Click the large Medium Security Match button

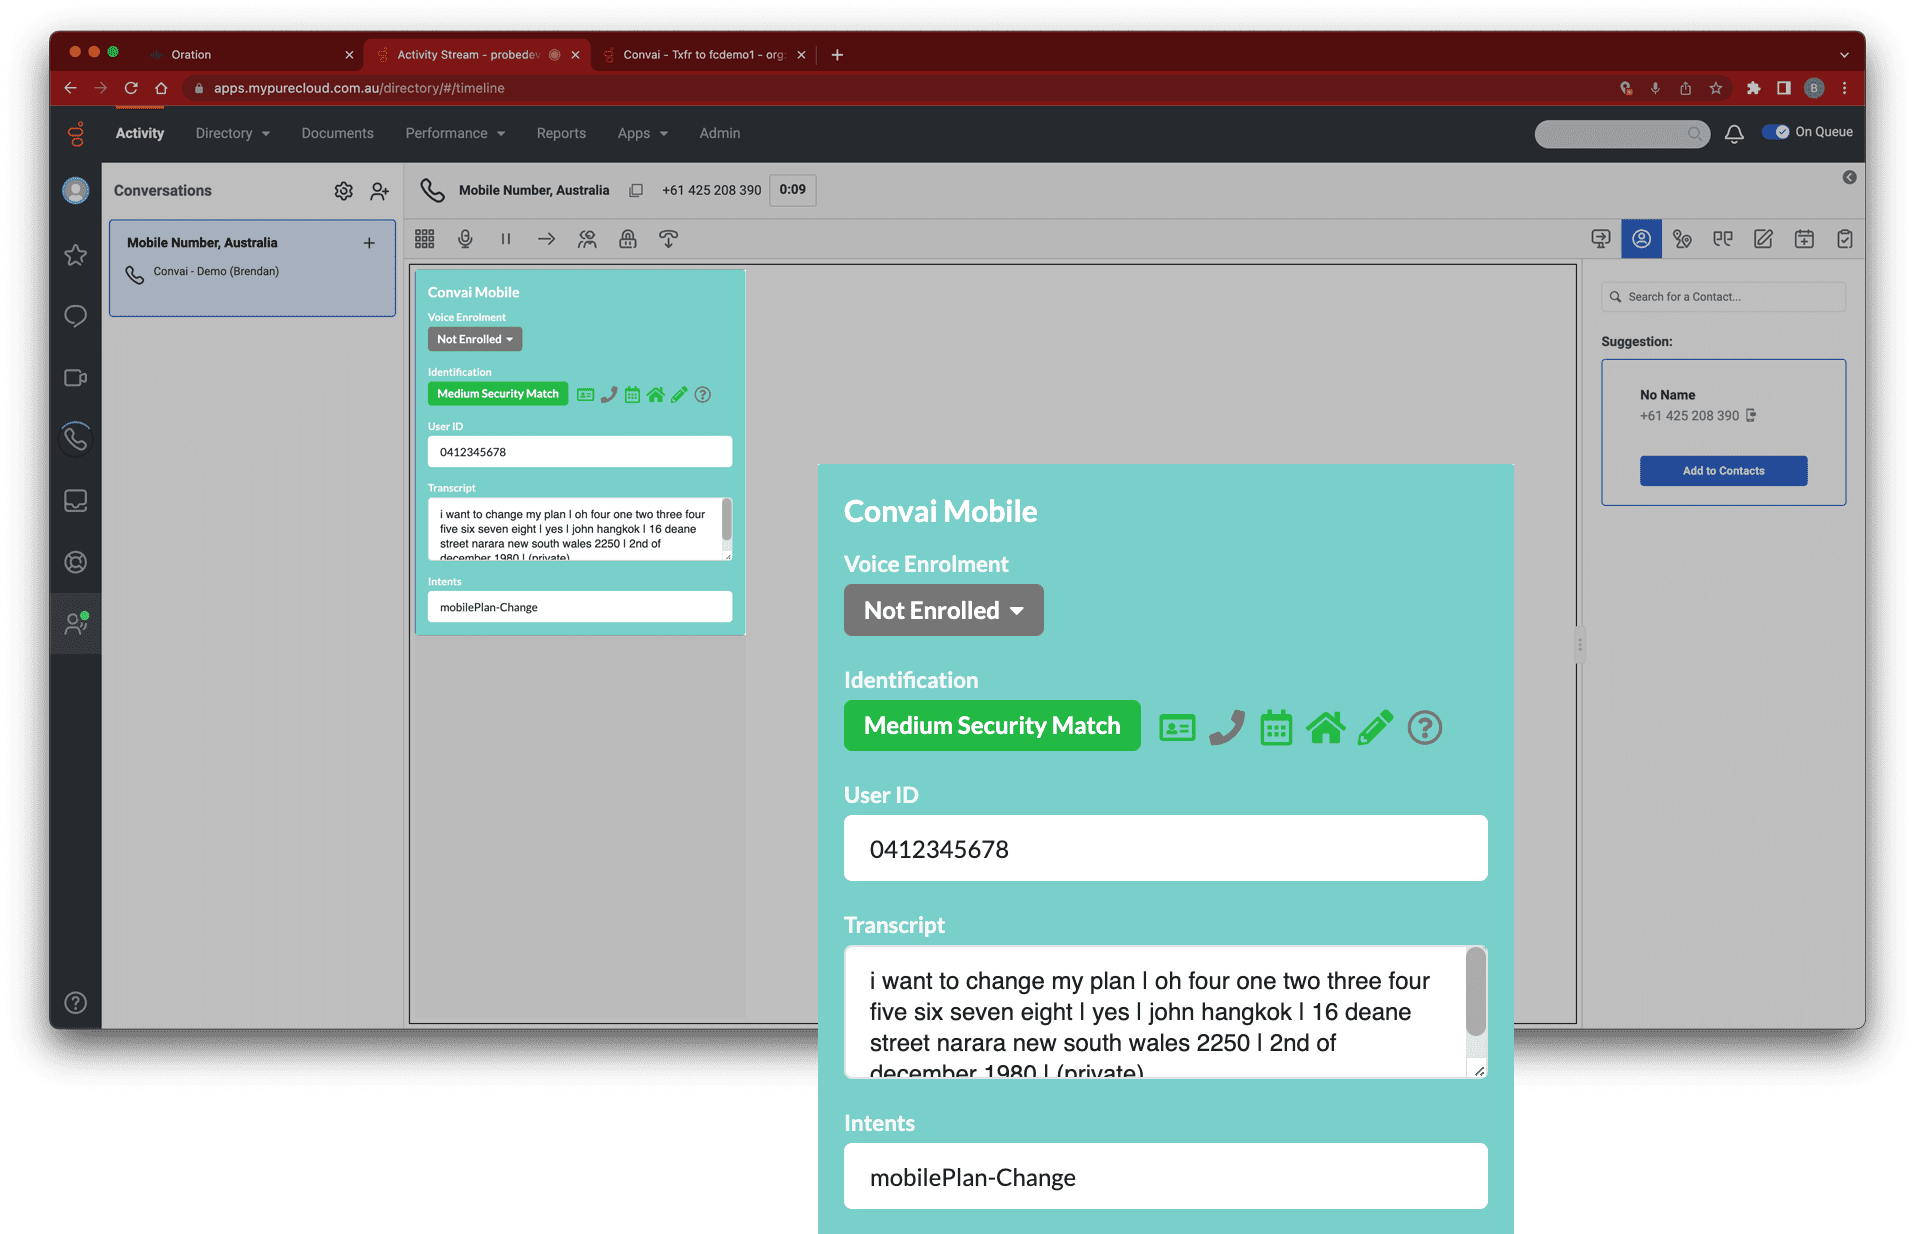coord(992,726)
